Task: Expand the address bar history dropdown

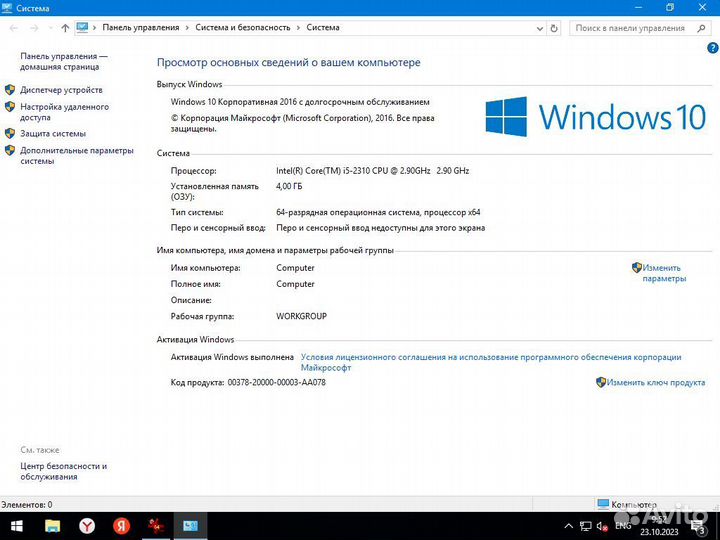Action: (x=540, y=28)
